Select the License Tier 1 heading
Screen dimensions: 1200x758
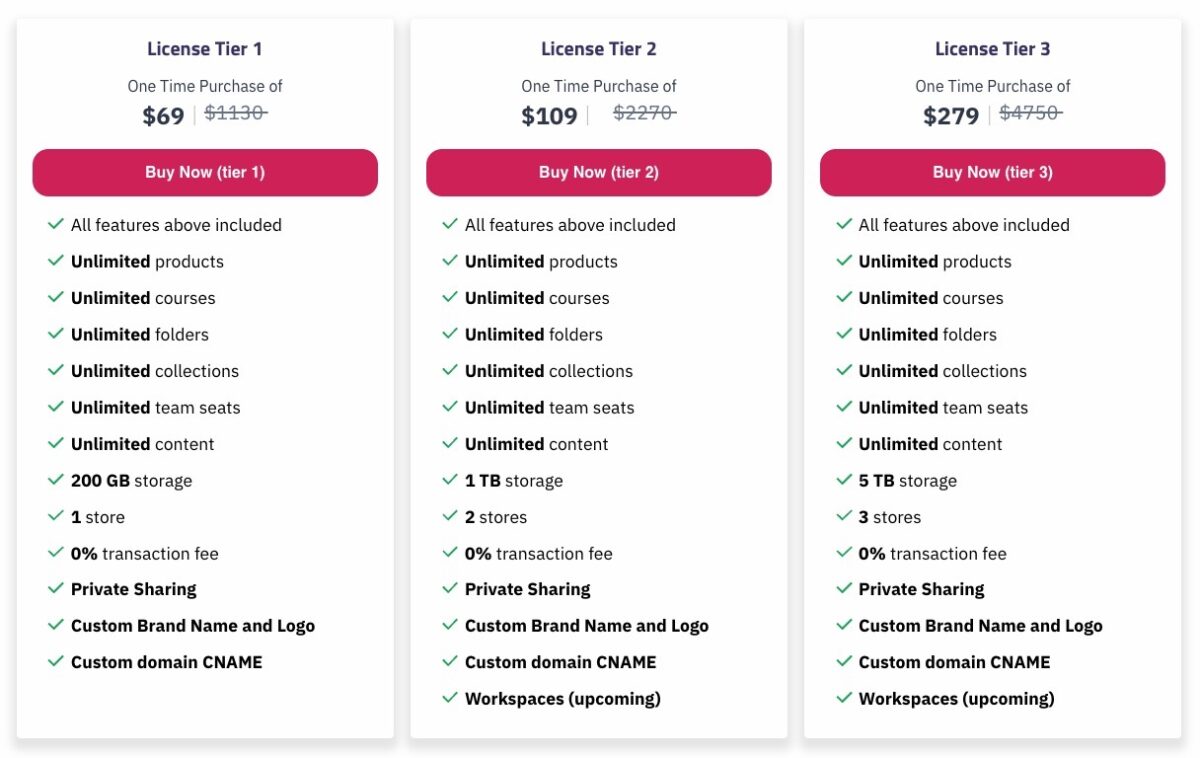coord(205,49)
